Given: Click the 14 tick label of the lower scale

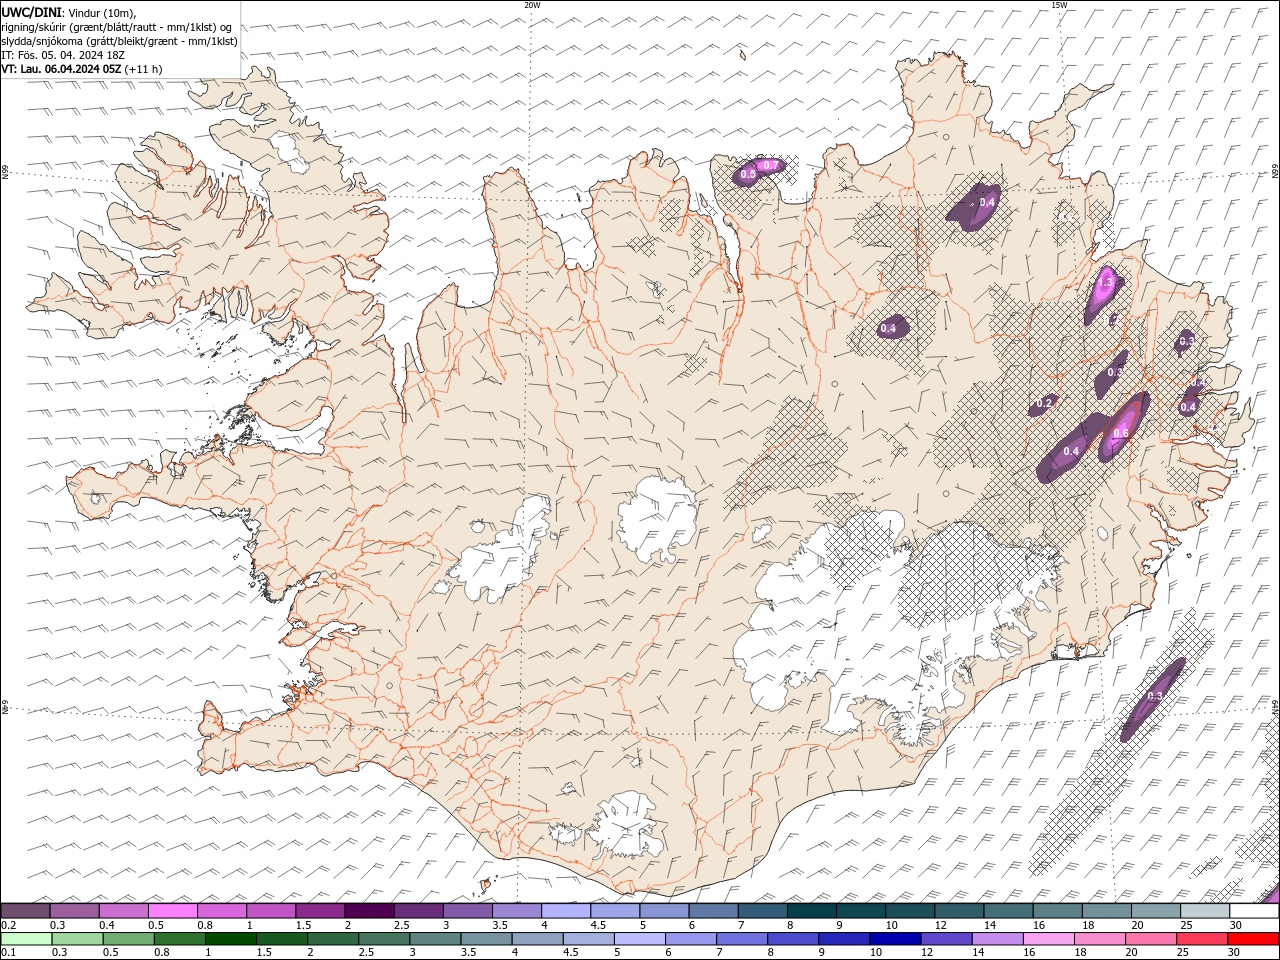Looking at the screenshot, I should point(978,952).
